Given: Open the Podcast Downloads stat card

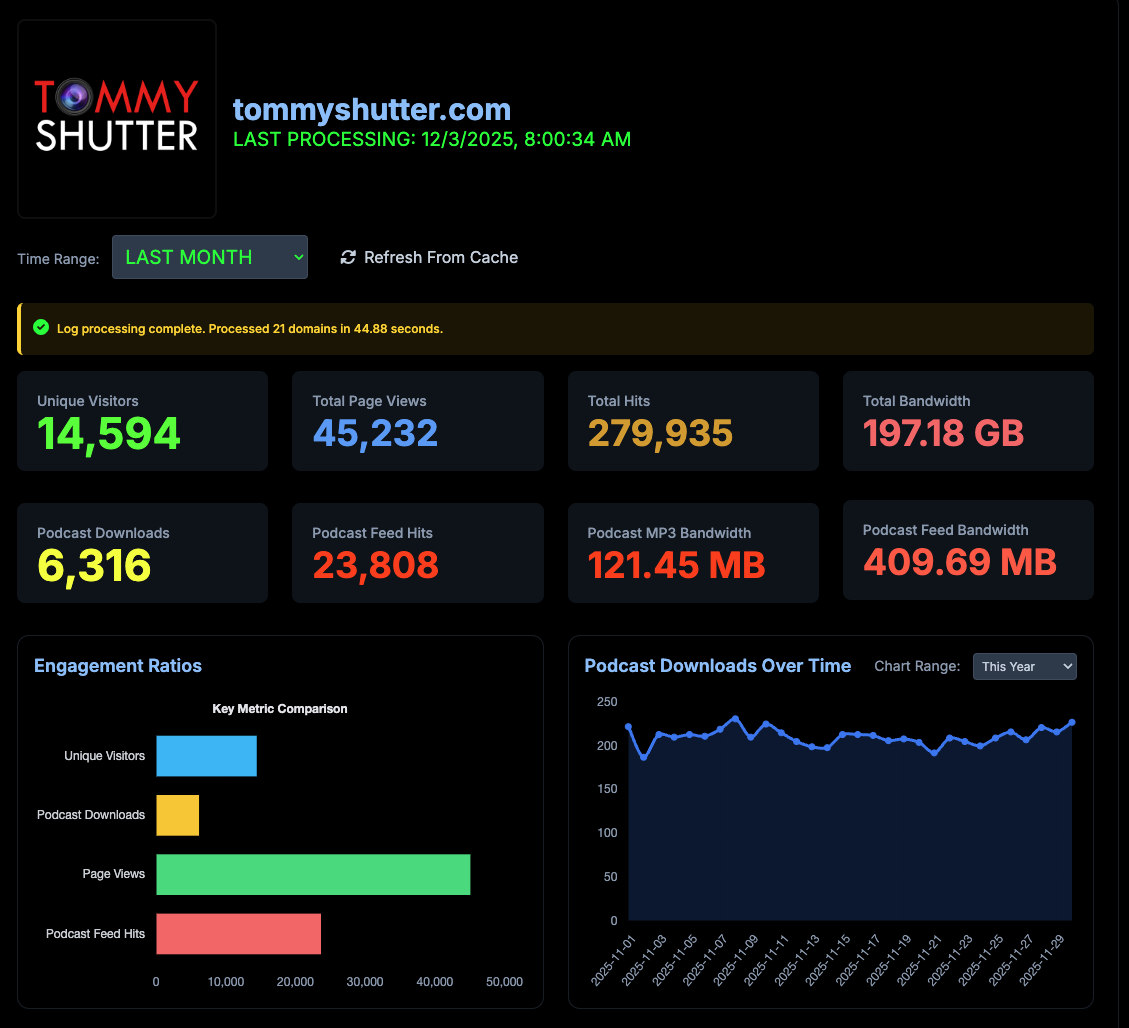Looking at the screenshot, I should click(x=142, y=553).
